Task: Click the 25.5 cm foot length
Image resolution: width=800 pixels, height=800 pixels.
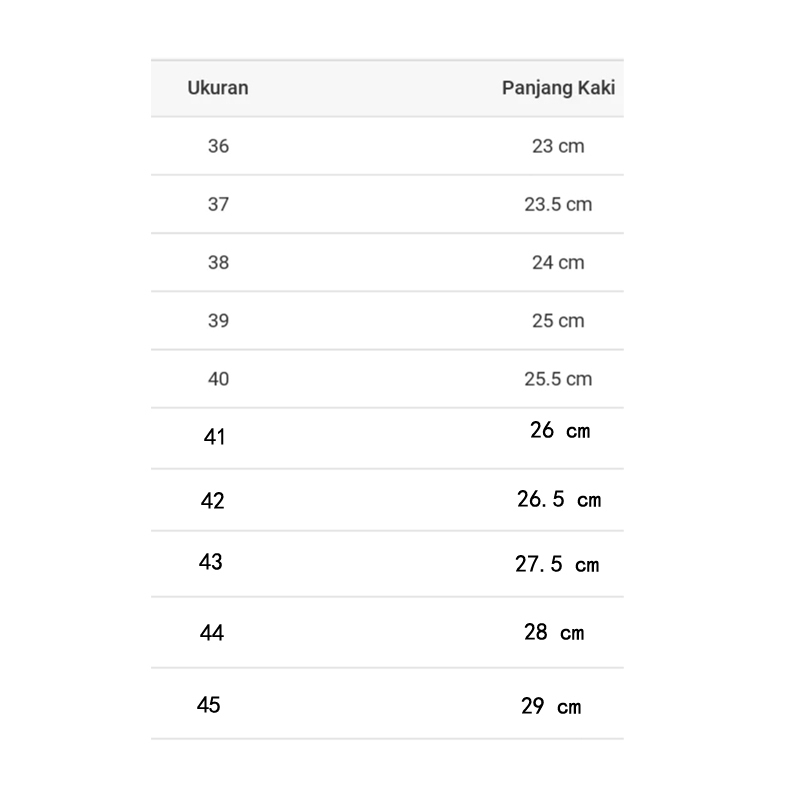Action: [558, 379]
